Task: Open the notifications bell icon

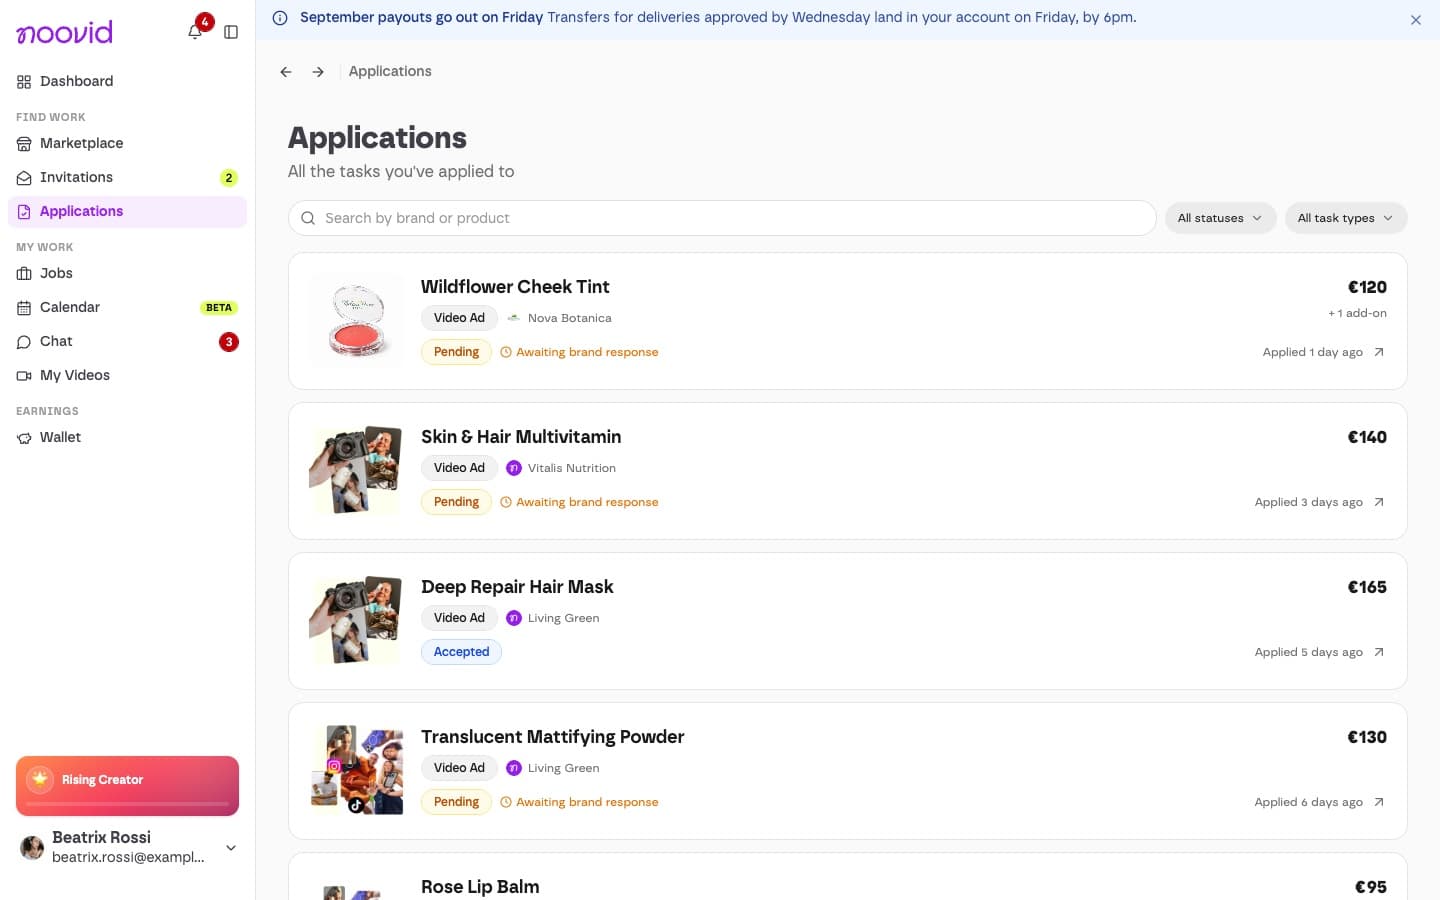Action: point(195,32)
